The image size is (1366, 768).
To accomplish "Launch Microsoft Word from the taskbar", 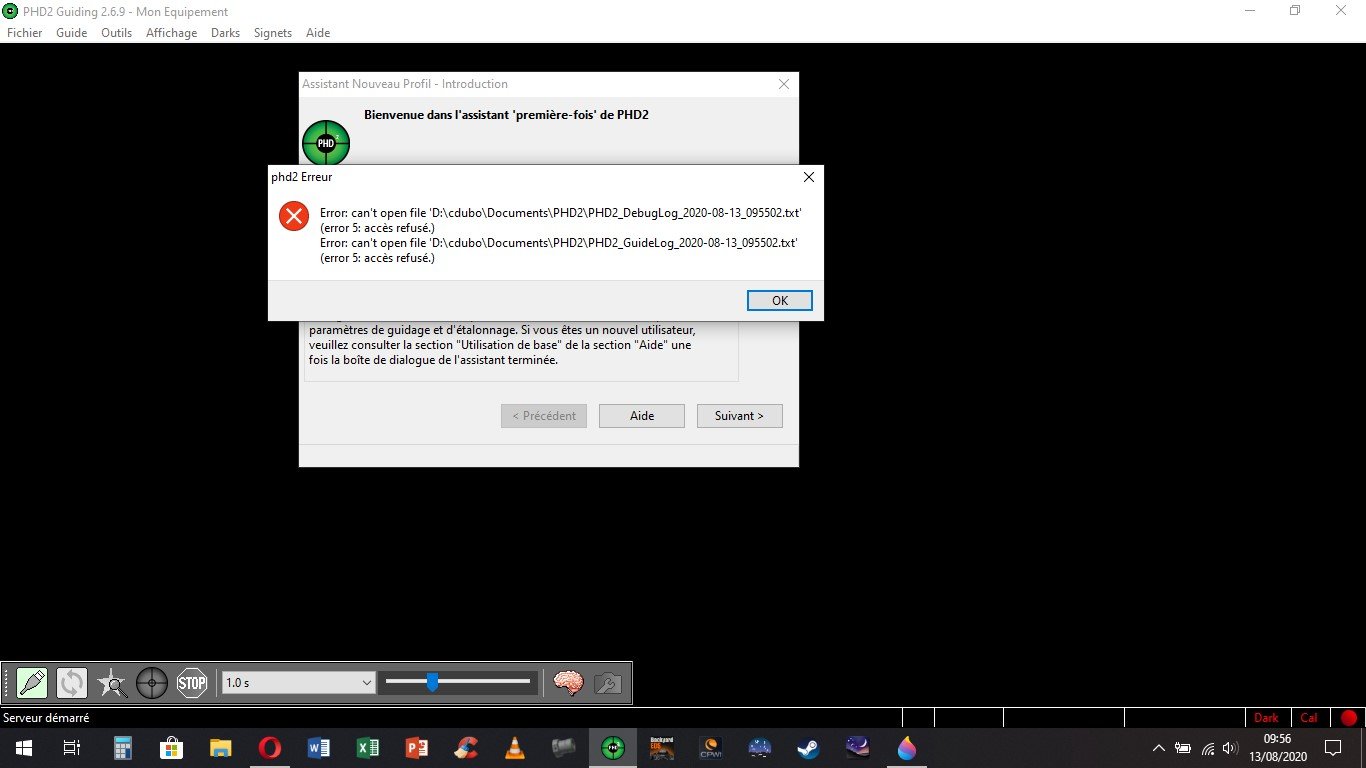I will [319, 748].
